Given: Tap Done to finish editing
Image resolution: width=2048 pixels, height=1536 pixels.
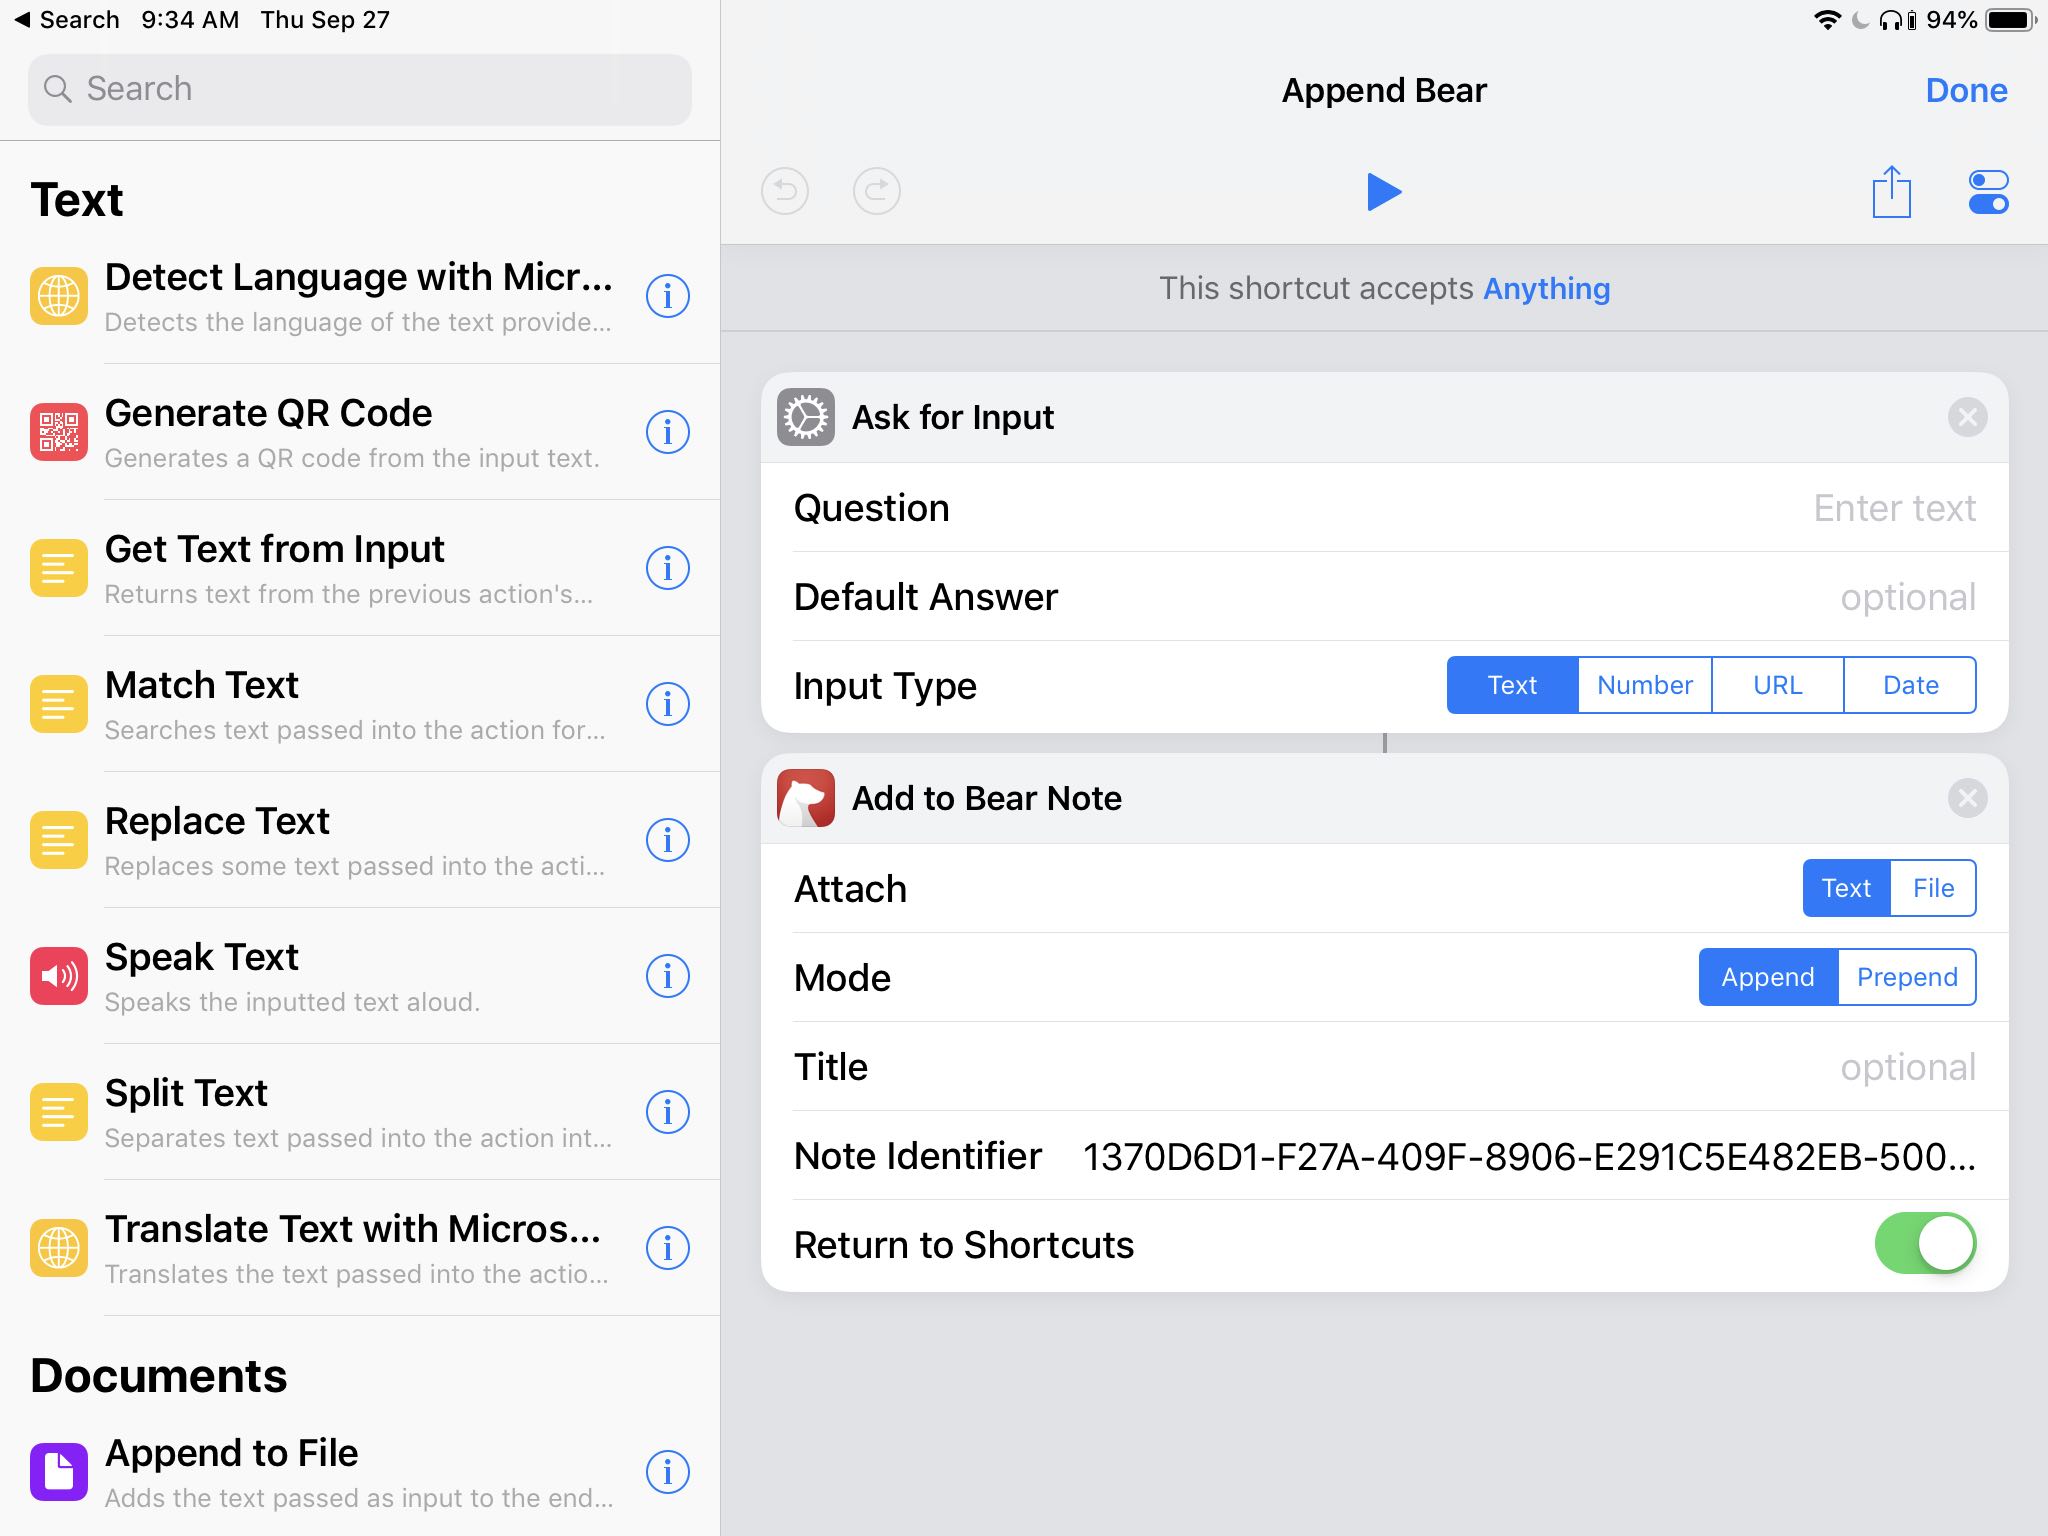Looking at the screenshot, I should point(1965,91).
